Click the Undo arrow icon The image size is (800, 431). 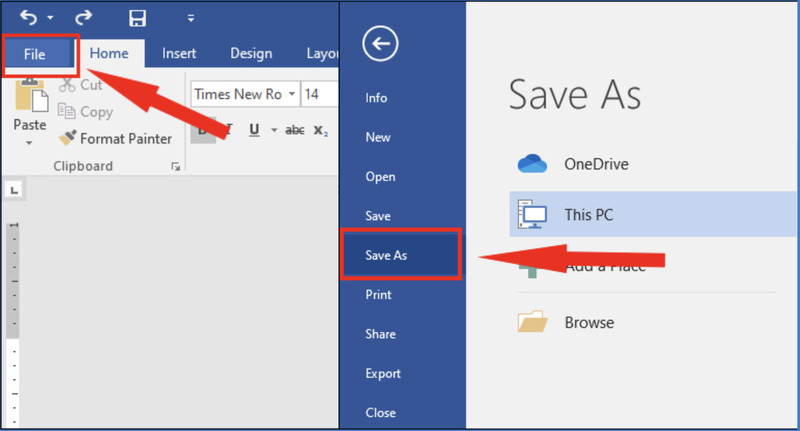pyautogui.click(x=27, y=17)
